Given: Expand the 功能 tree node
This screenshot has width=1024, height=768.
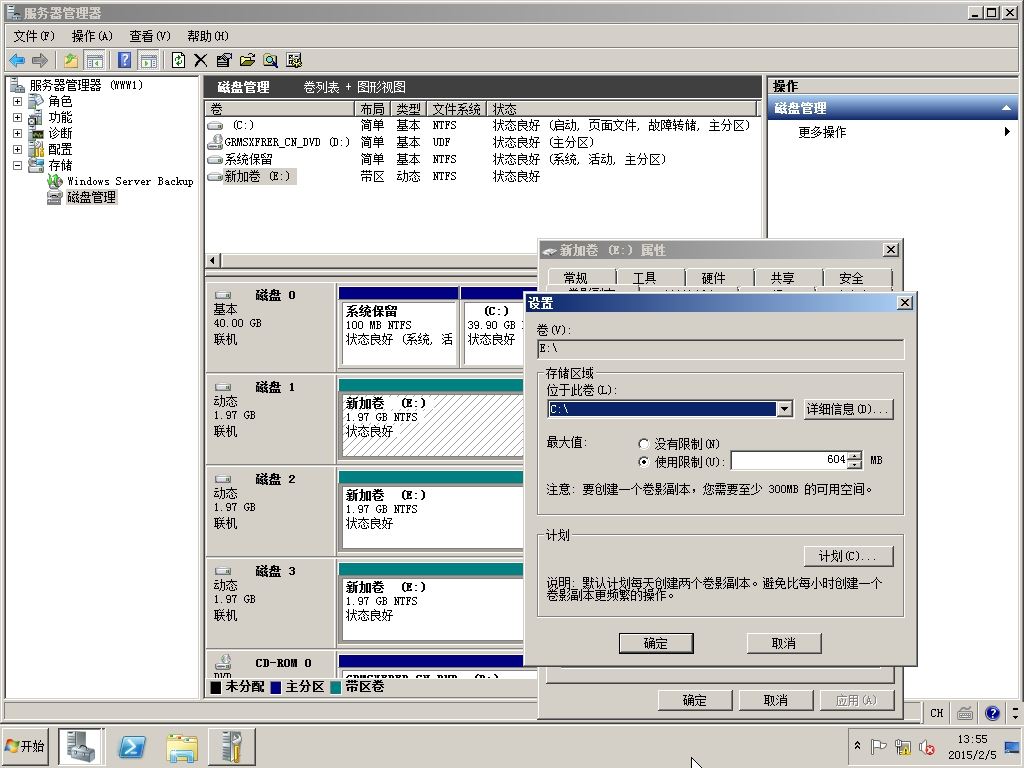Looking at the screenshot, I should [18, 118].
